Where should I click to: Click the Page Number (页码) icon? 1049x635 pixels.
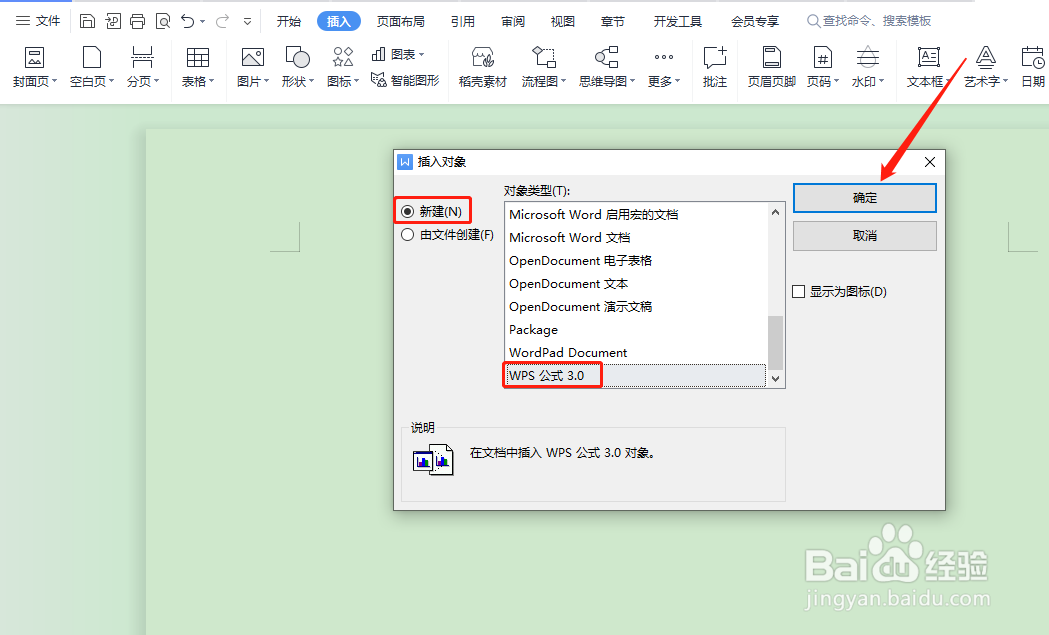coord(822,58)
